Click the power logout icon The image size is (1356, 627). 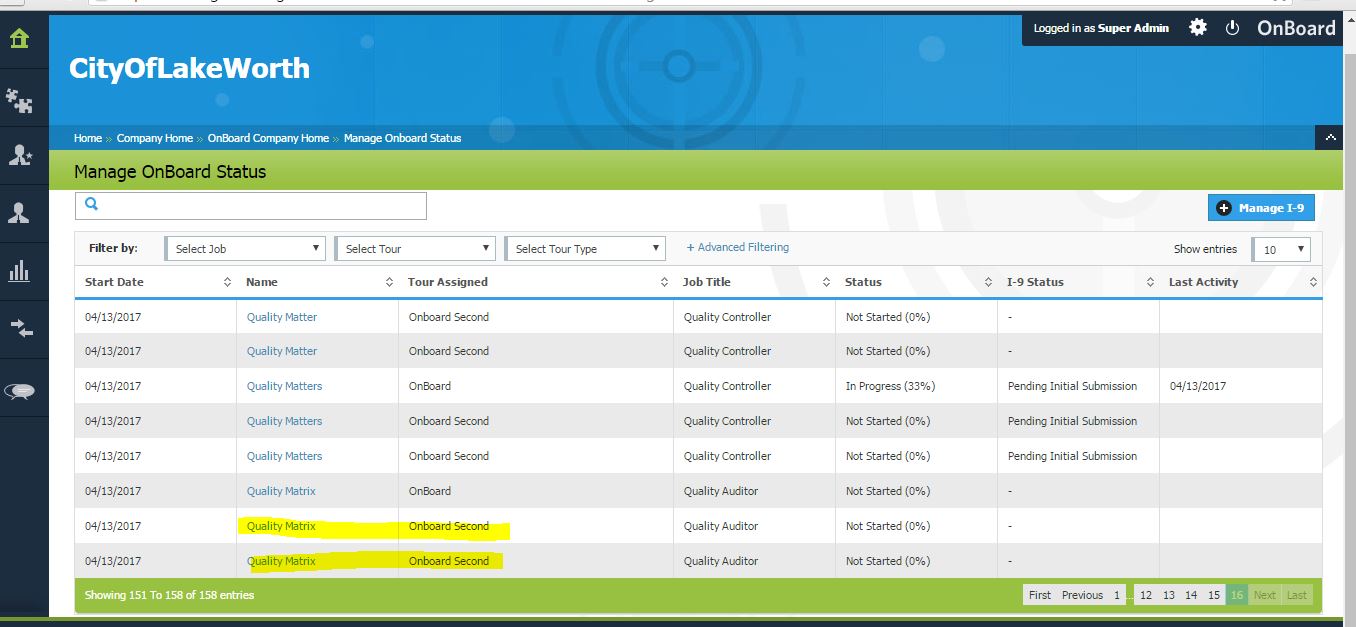[1232, 28]
